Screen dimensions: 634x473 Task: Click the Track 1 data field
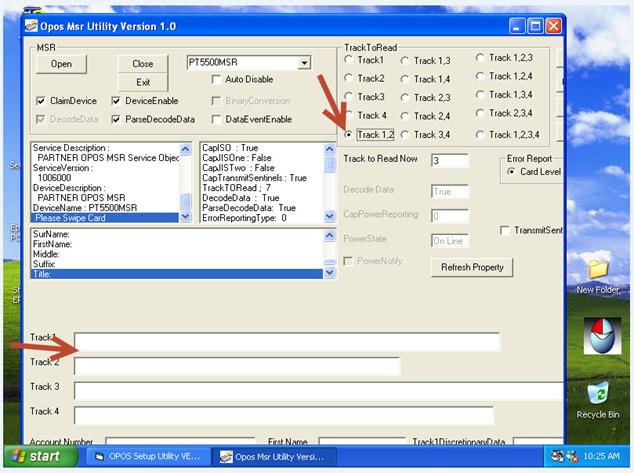pos(287,342)
